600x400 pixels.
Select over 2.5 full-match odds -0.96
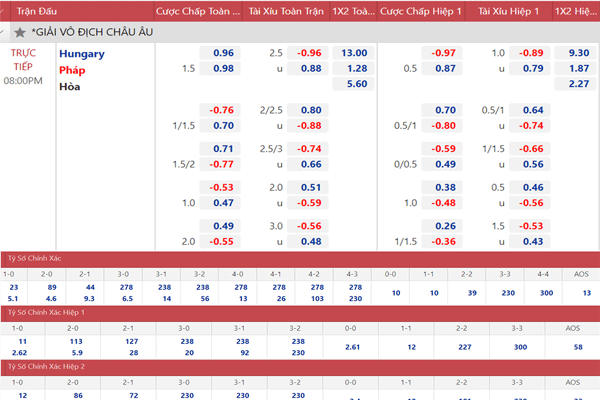310,52
